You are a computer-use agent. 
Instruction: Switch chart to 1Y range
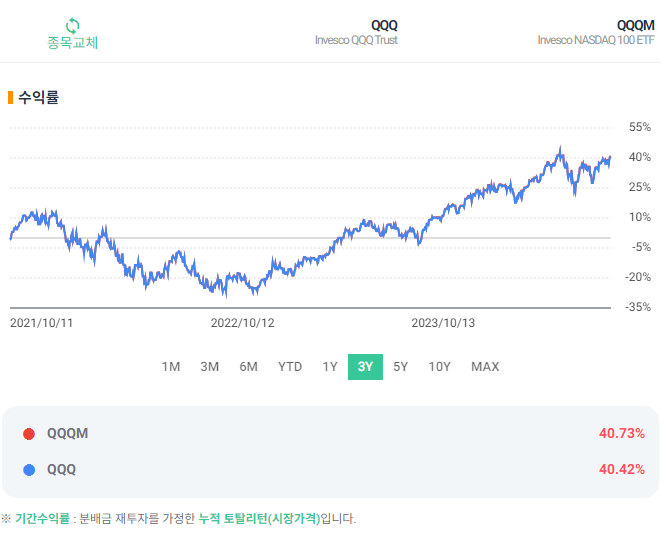pos(330,366)
